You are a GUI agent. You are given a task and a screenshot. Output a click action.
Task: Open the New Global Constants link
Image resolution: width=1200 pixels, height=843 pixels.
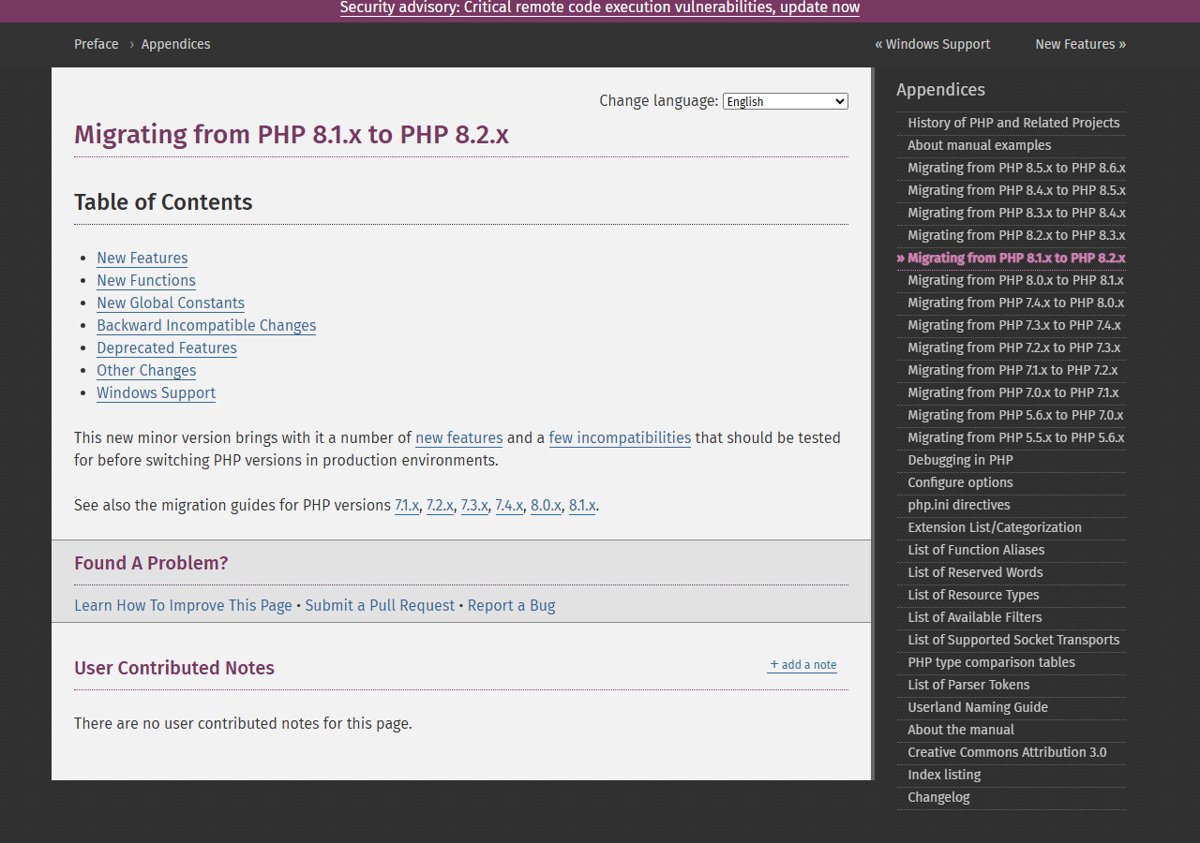pyautogui.click(x=171, y=303)
